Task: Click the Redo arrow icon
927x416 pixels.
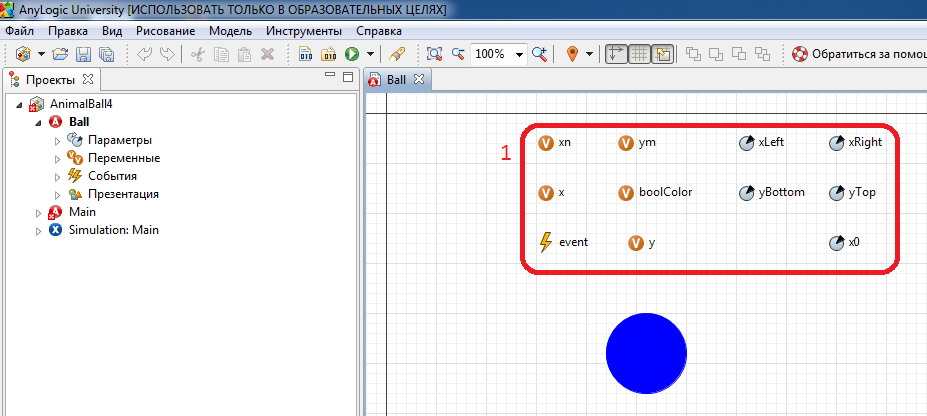Action: tap(167, 54)
